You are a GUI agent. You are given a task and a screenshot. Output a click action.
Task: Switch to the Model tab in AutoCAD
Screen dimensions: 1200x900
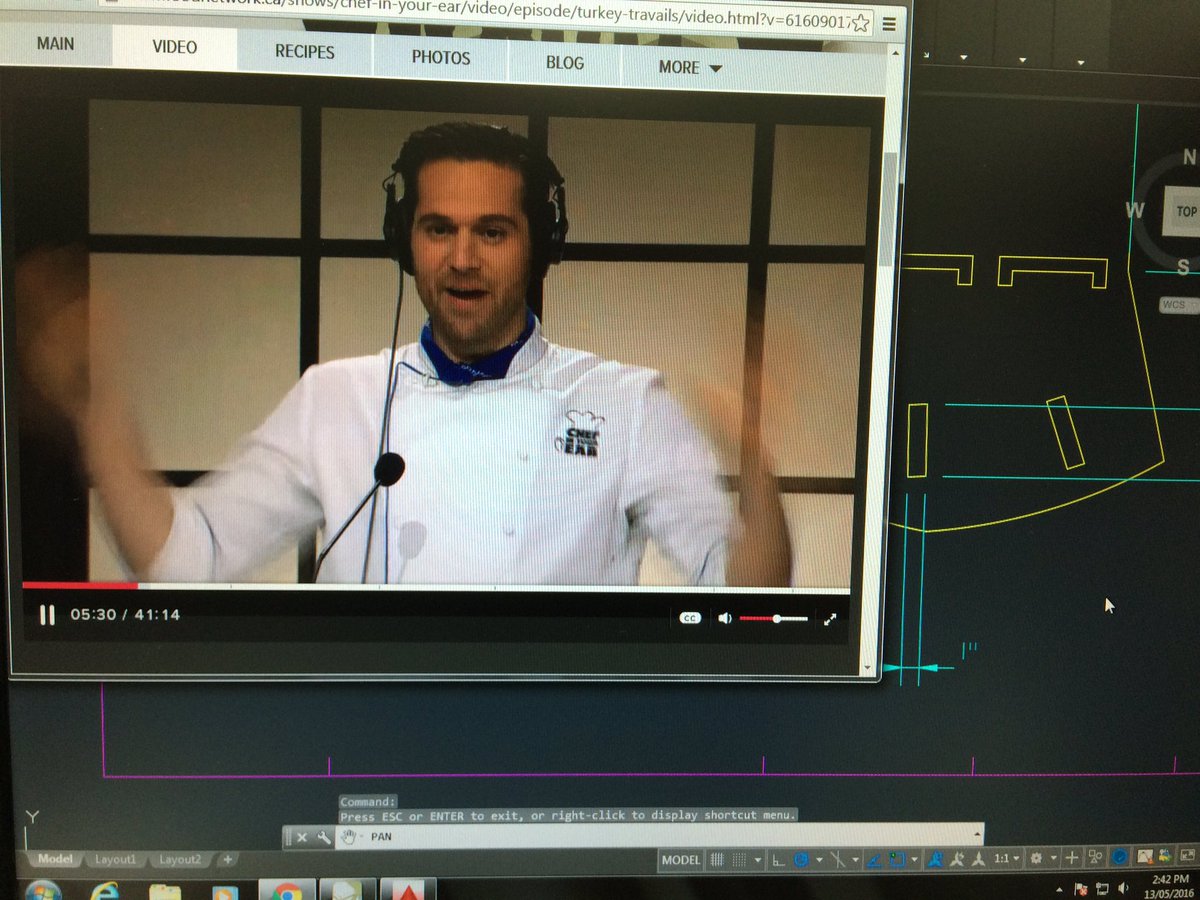(x=55, y=859)
